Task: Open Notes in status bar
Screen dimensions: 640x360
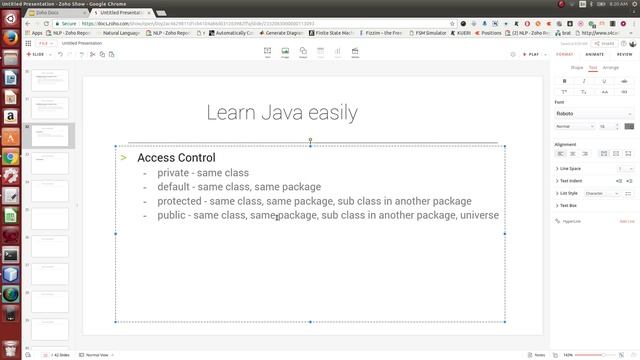Action: pyautogui.click(x=536, y=355)
